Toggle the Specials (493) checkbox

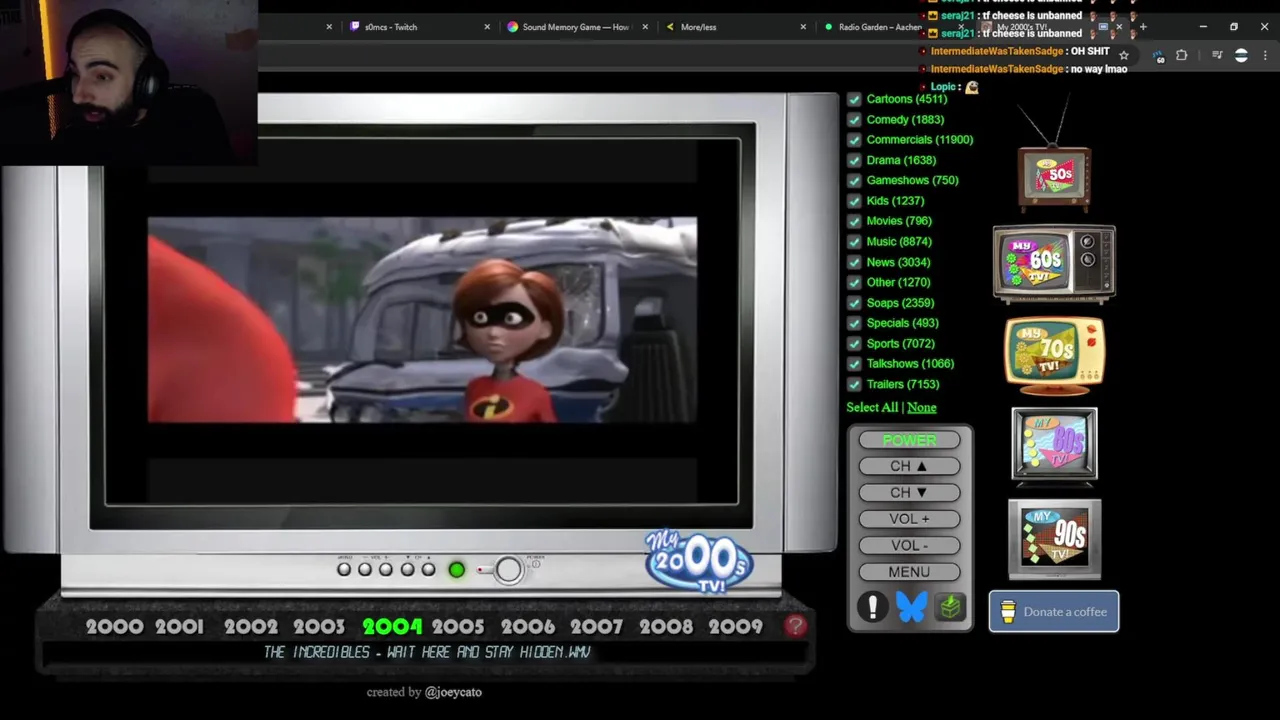click(854, 323)
